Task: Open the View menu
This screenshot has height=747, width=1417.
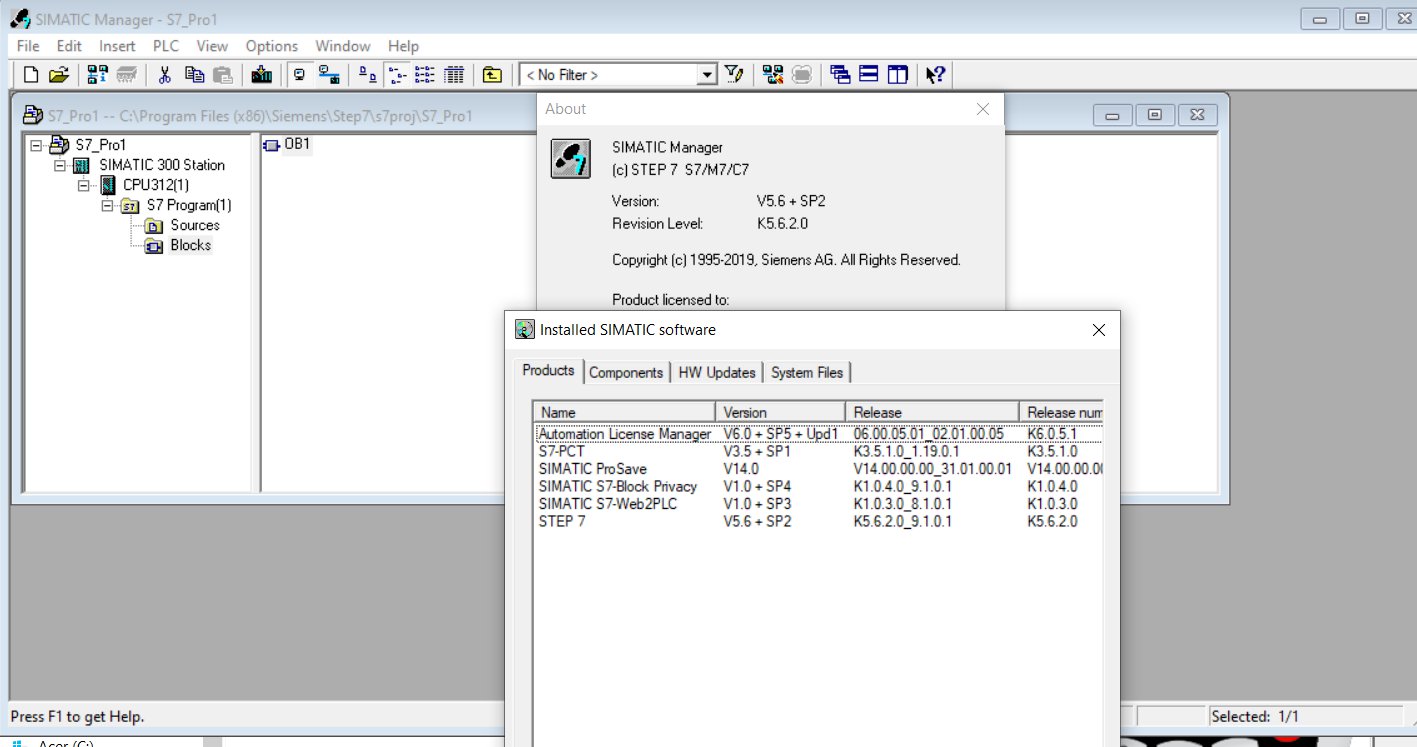Action: pos(212,46)
